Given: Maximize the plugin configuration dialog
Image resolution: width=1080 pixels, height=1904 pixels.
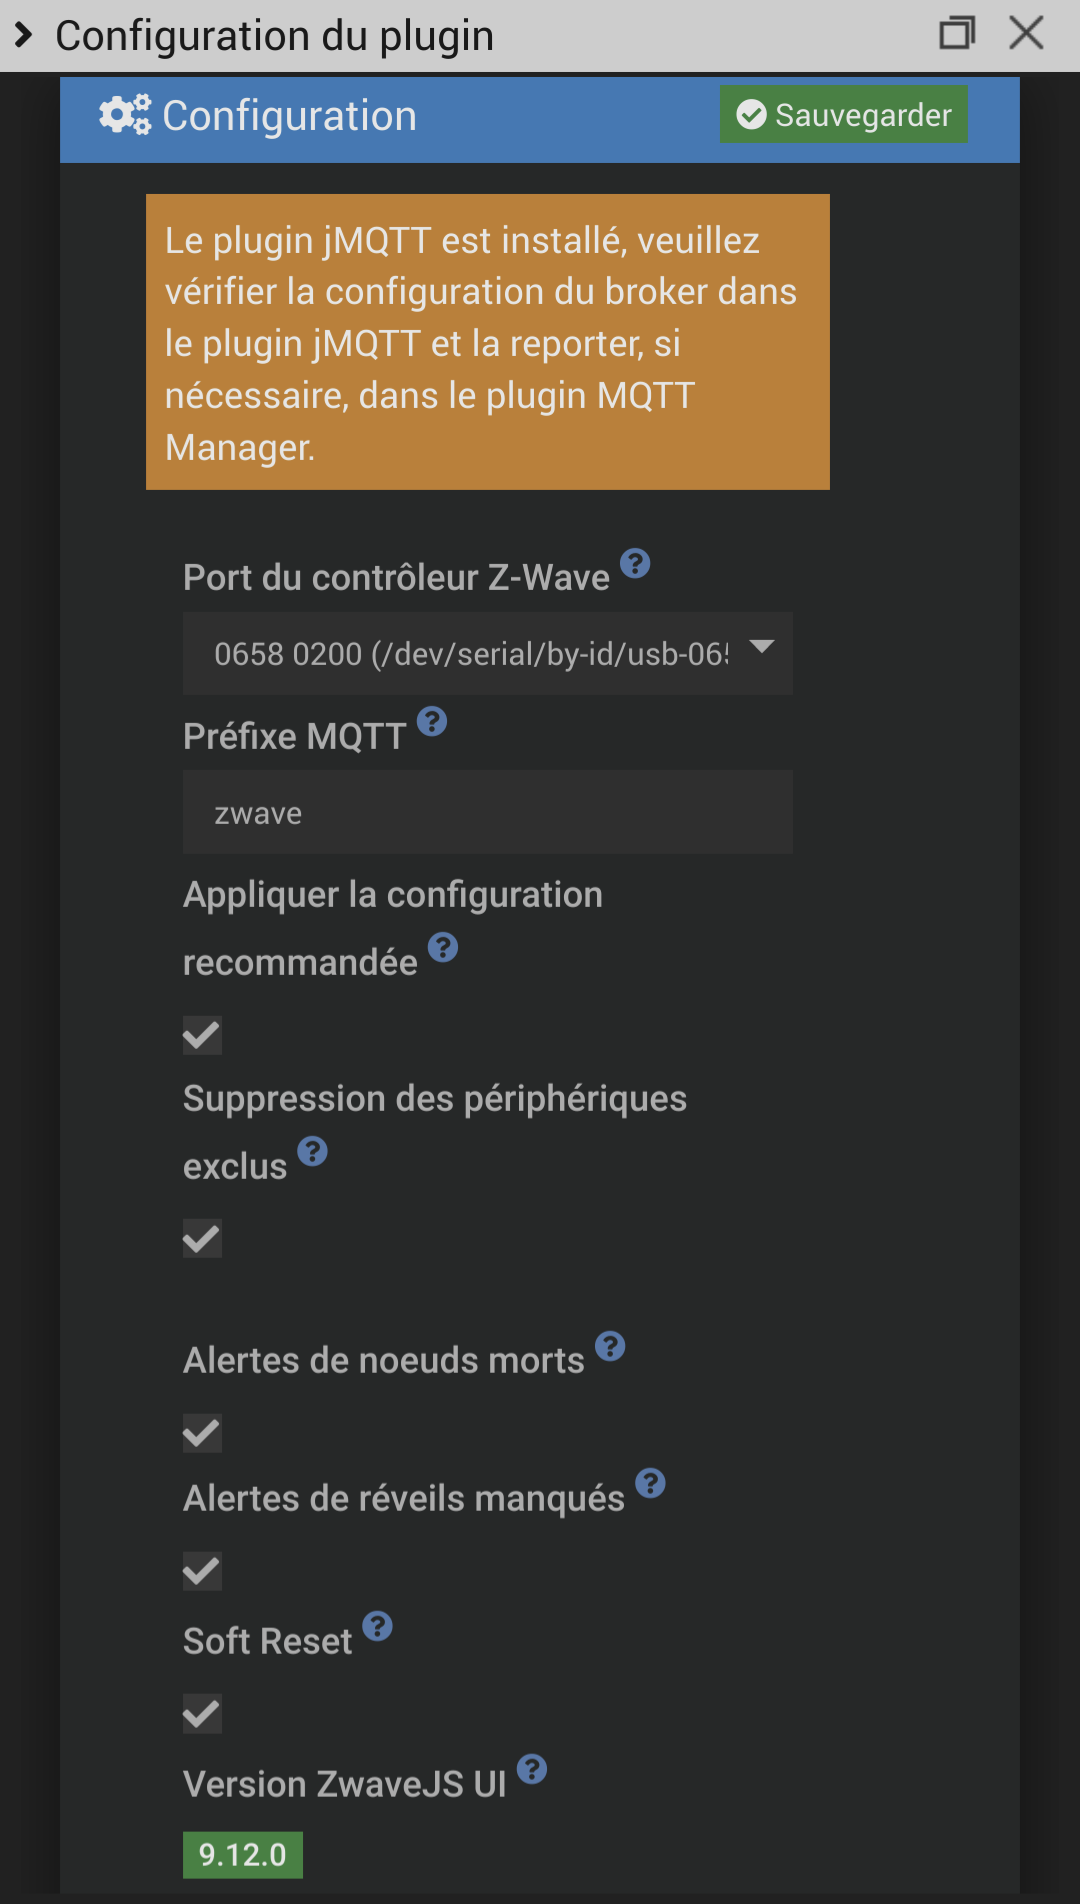Looking at the screenshot, I should click(x=957, y=34).
